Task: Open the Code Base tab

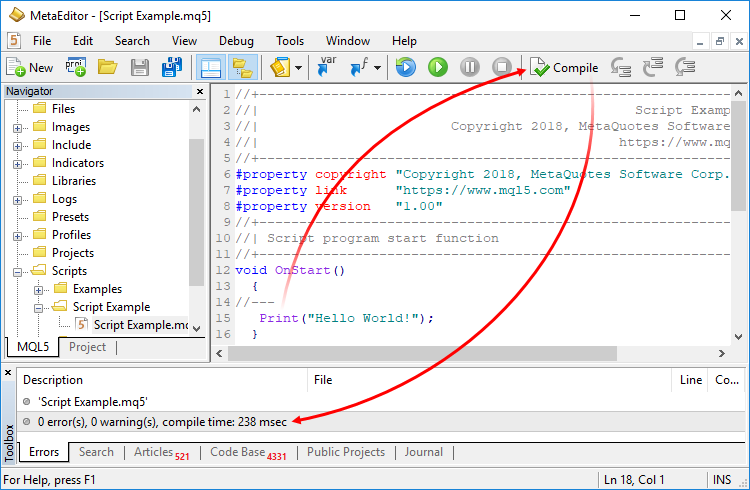Action: [248, 452]
